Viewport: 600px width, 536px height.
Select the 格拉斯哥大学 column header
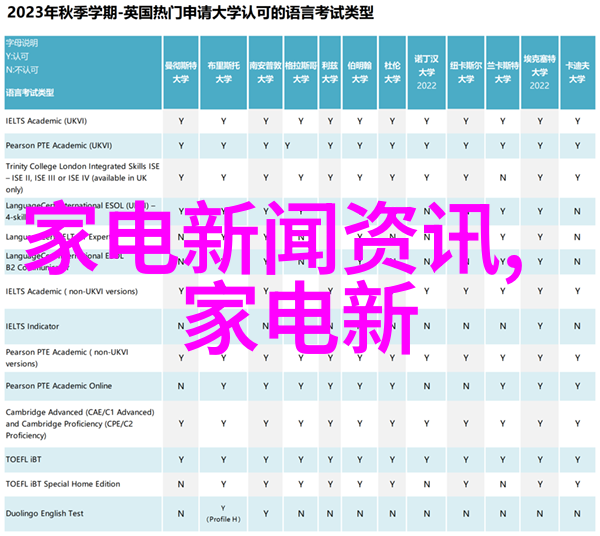pos(301,72)
